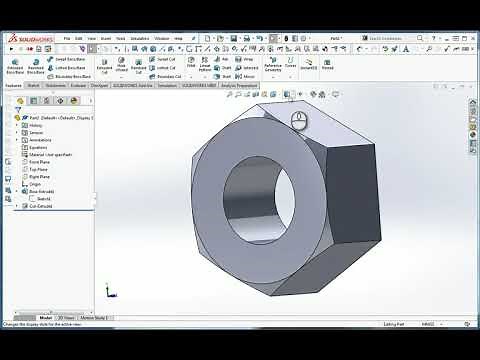Image resolution: width=480 pixels, height=360 pixels.
Task: Open the Insert menu
Action: click(x=106, y=38)
